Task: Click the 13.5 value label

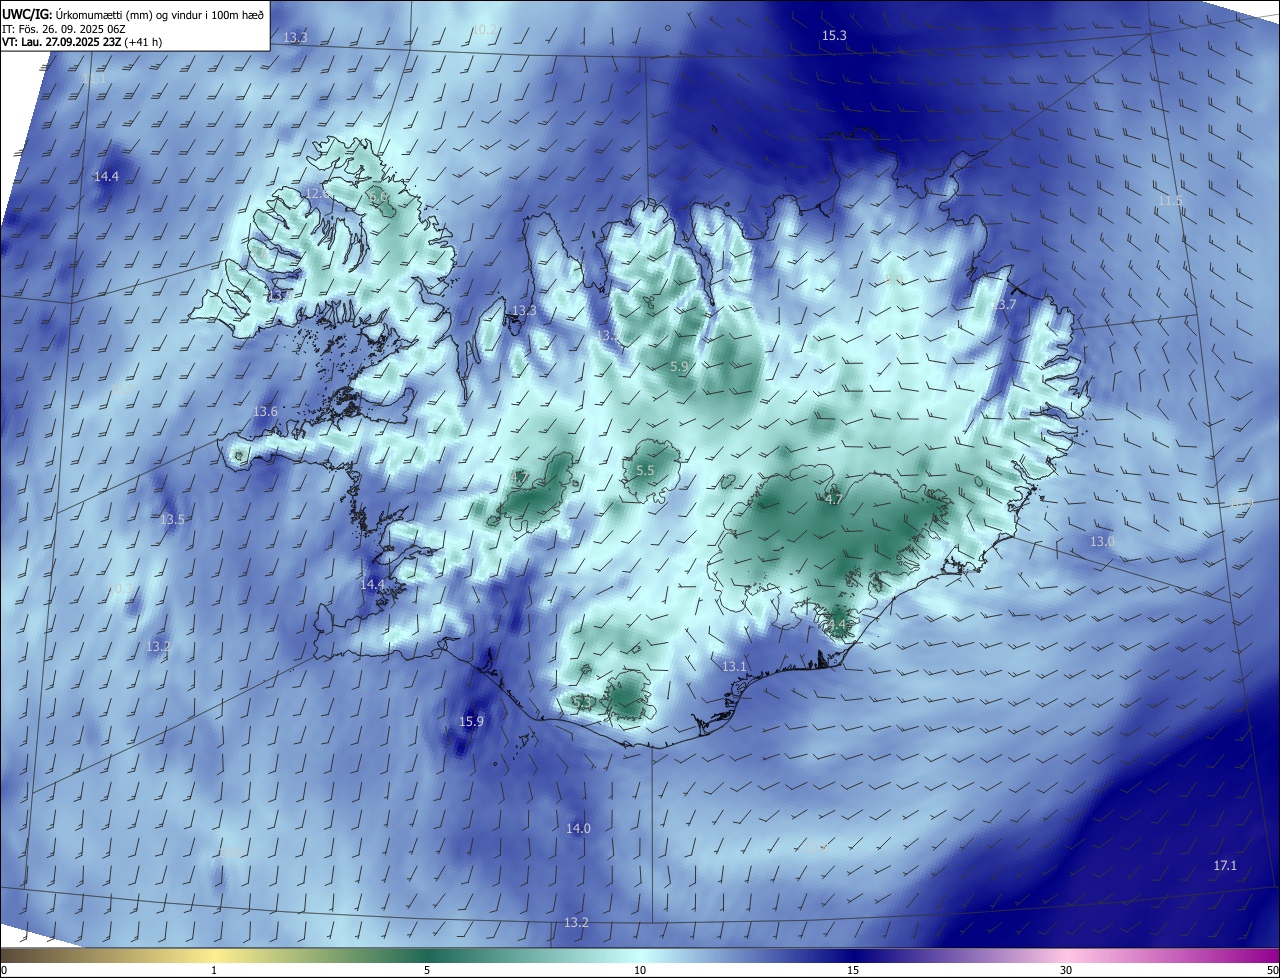Action: pos(172,520)
